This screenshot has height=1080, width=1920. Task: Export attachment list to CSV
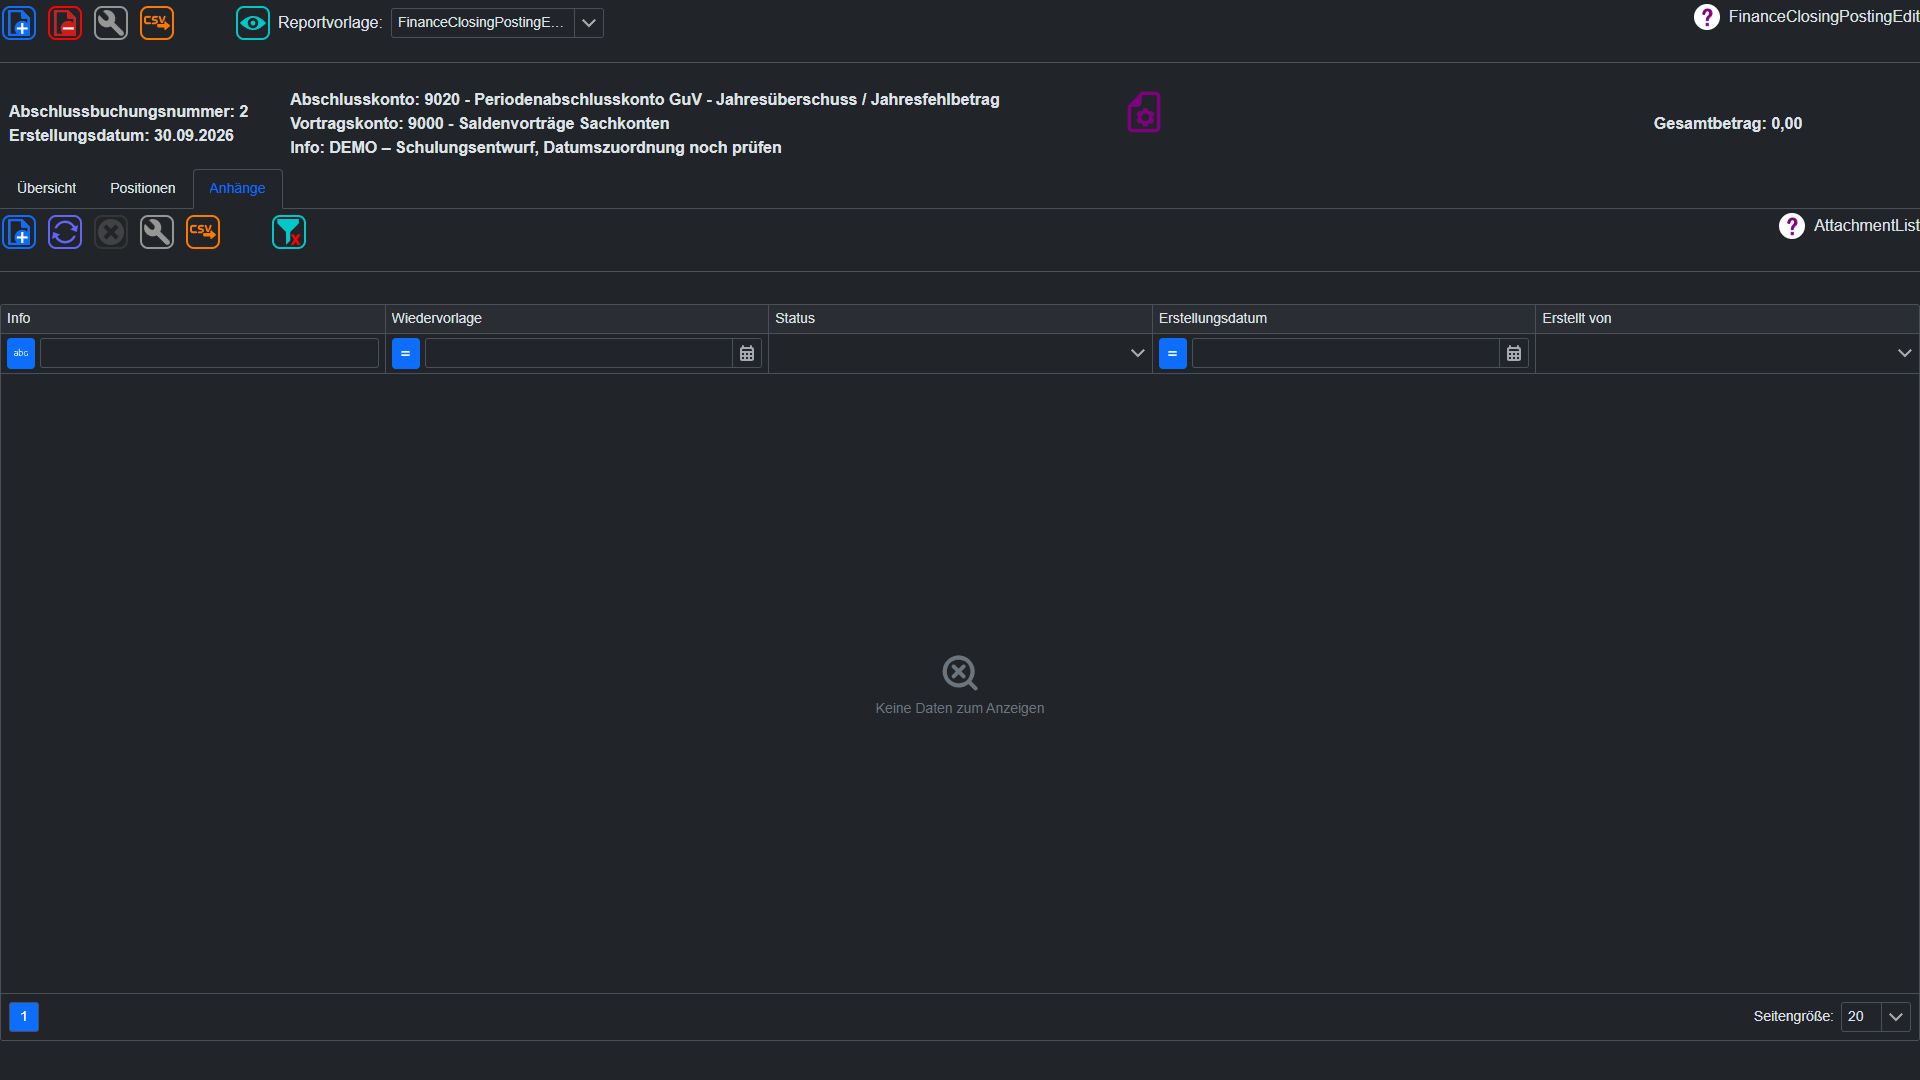point(203,232)
